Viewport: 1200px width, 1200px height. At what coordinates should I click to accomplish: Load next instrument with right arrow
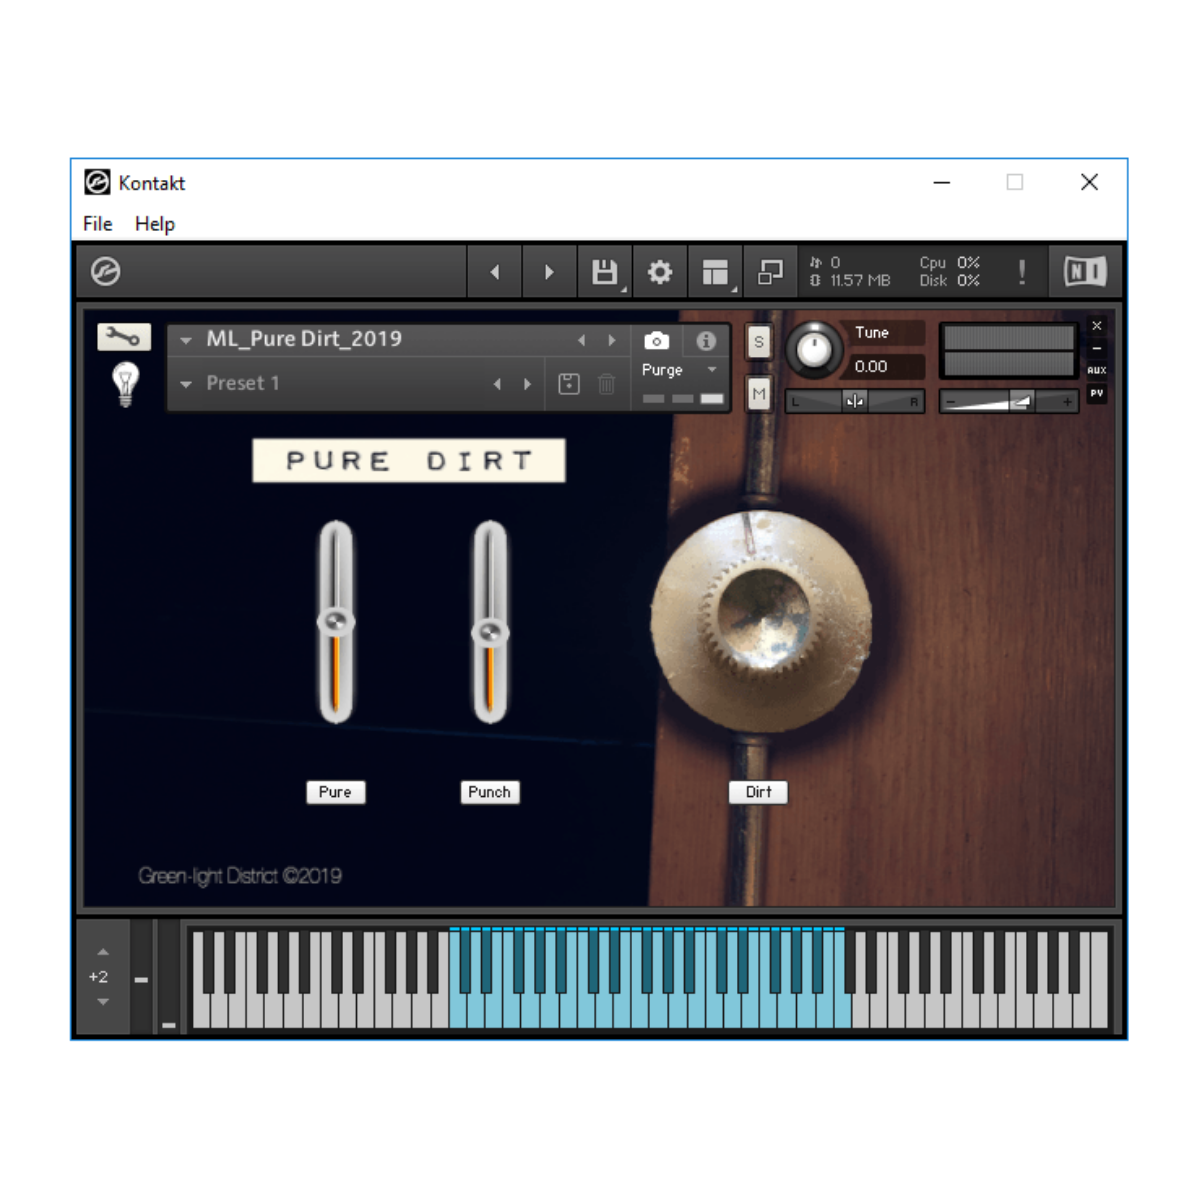pos(612,341)
